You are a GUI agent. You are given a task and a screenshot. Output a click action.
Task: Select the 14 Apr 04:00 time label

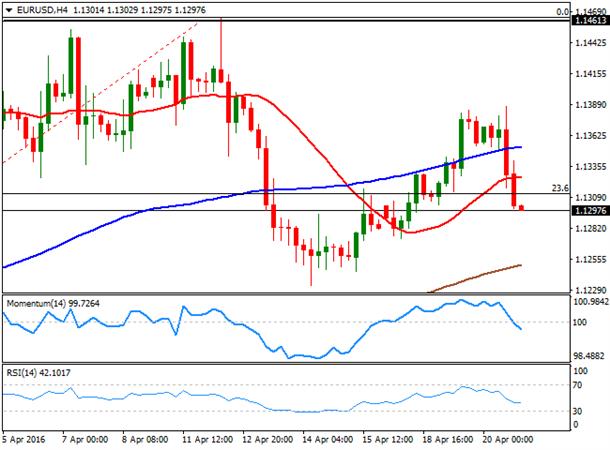[x=328, y=440]
